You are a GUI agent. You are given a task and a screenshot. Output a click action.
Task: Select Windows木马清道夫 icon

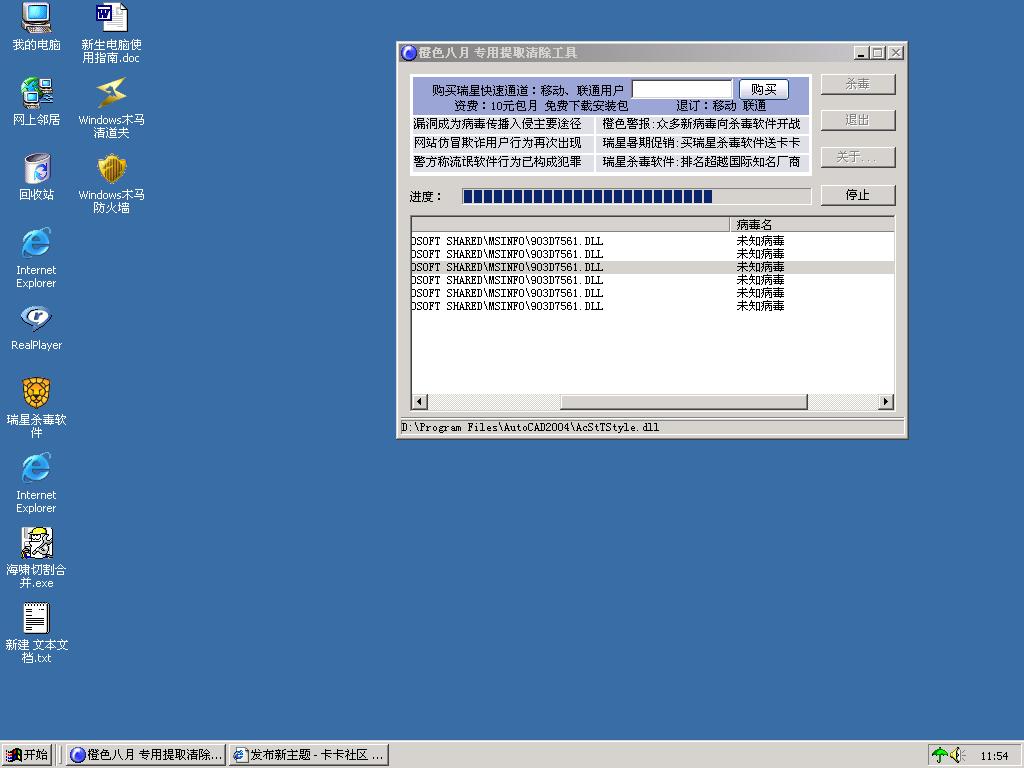coord(111,93)
